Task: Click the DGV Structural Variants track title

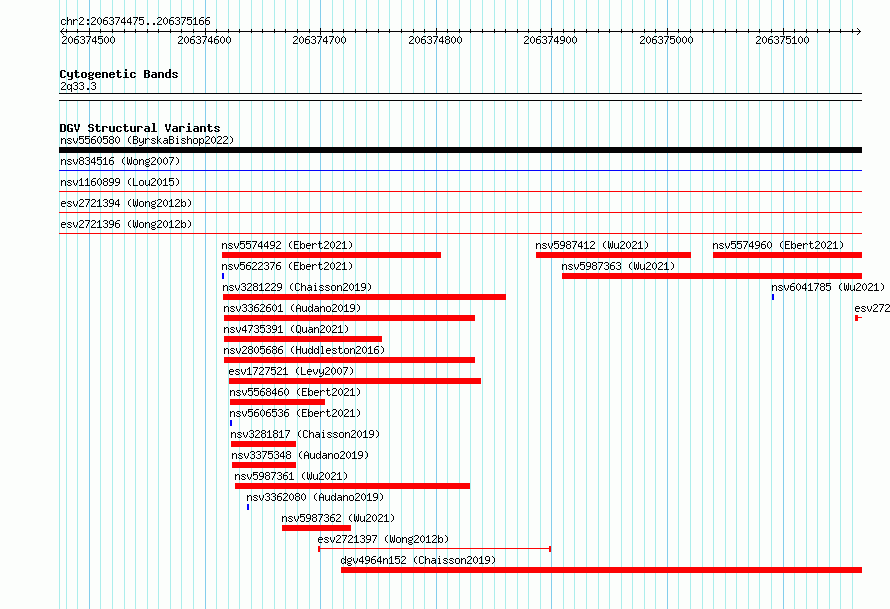Action: (140, 128)
